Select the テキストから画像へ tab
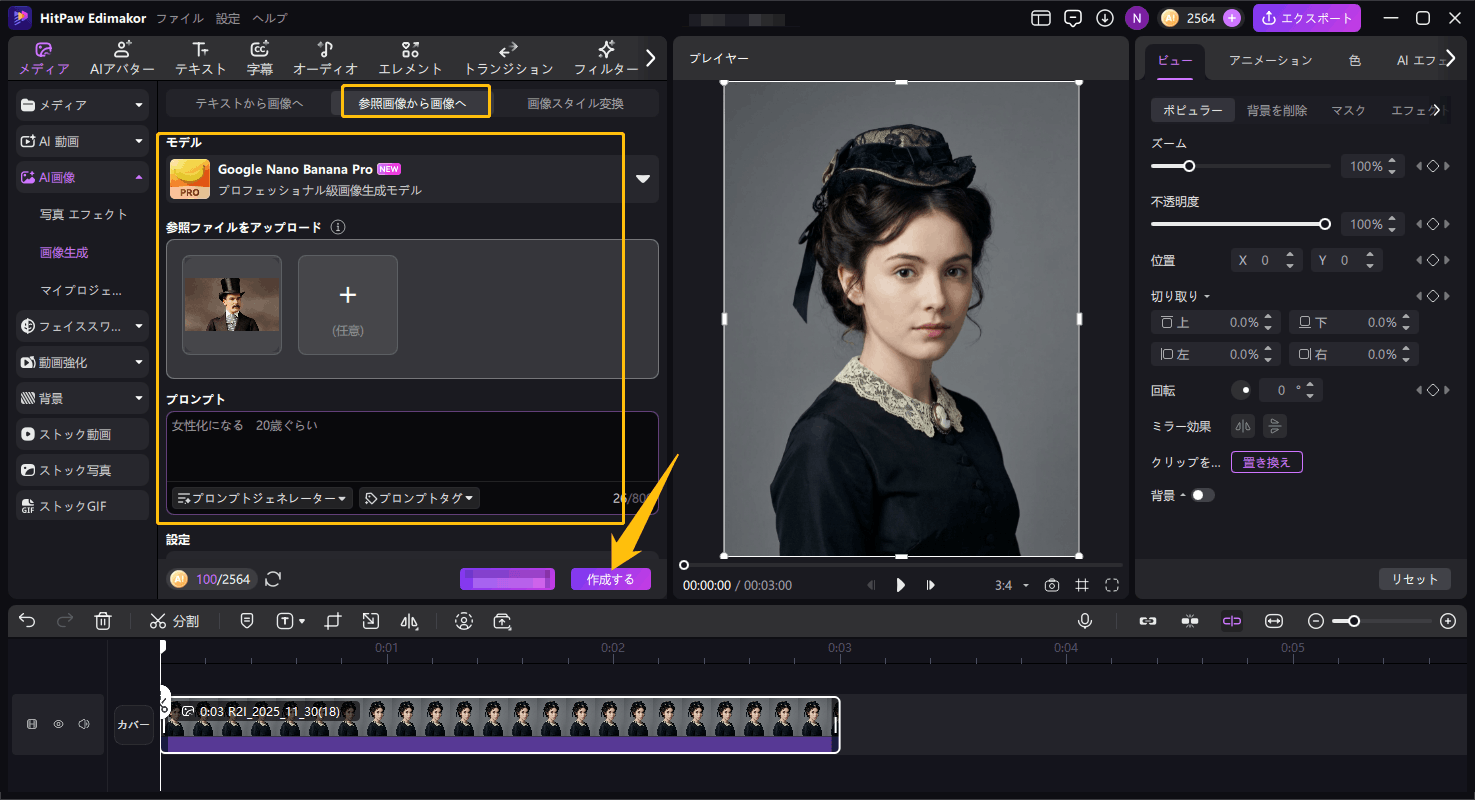Image resolution: width=1475 pixels, height=800 pixels. pos(248,101)
